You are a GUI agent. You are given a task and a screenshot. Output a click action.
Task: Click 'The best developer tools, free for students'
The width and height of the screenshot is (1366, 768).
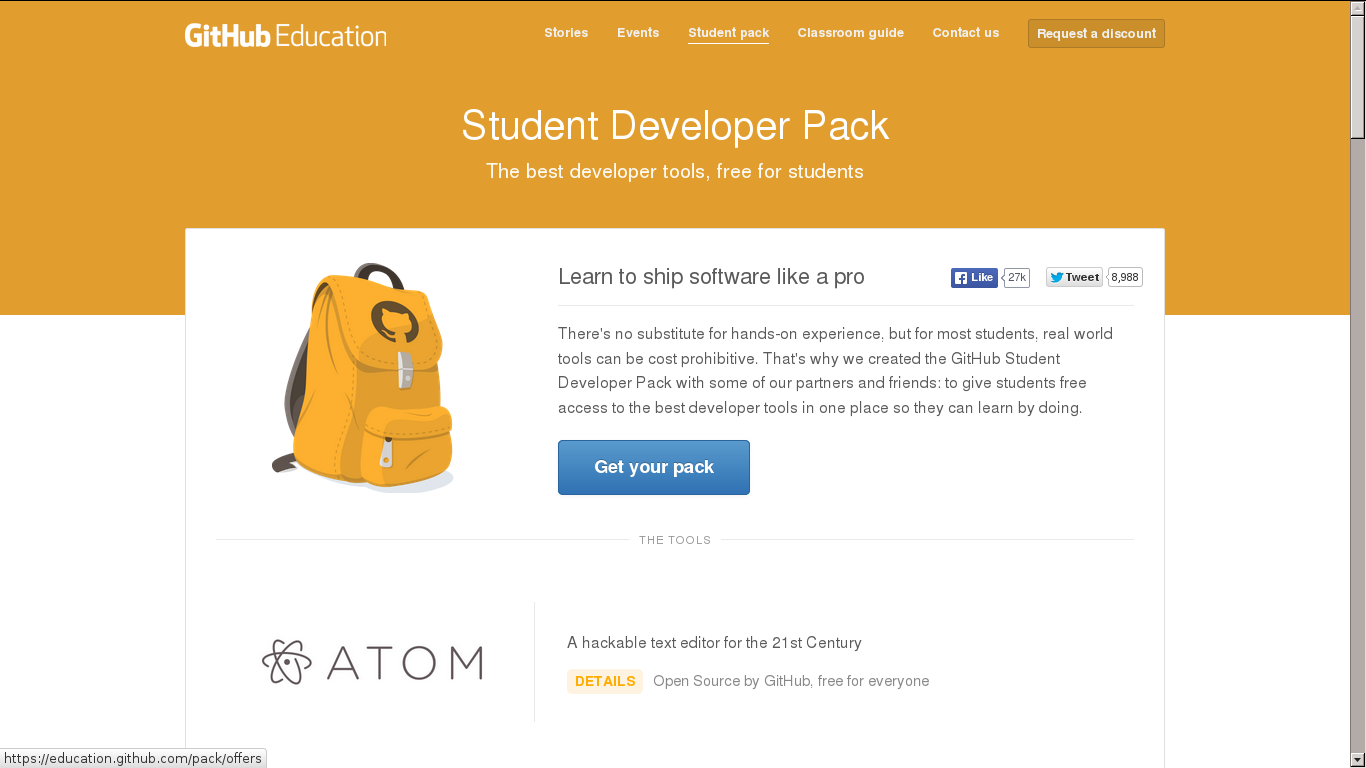point(675,172)
